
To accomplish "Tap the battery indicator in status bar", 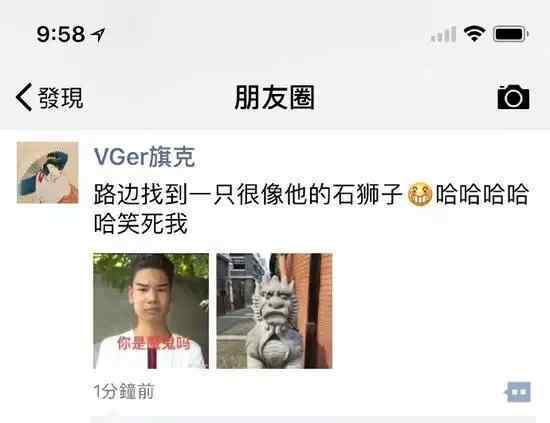I will pos(511,34).
